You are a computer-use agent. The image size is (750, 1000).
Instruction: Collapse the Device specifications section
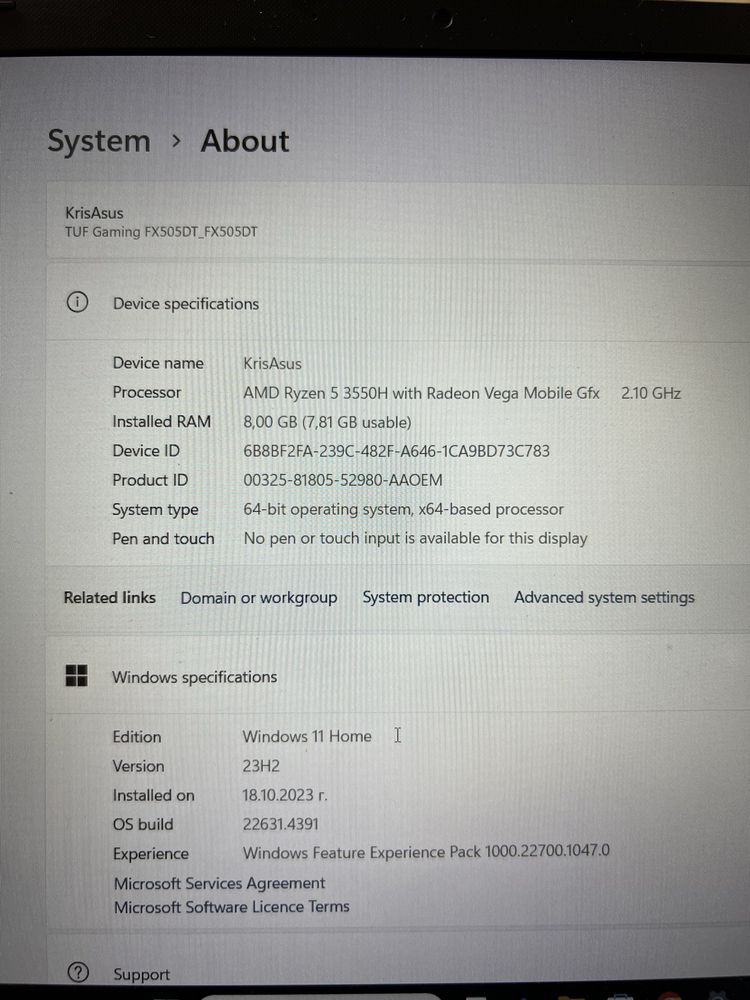click(397, 304)
